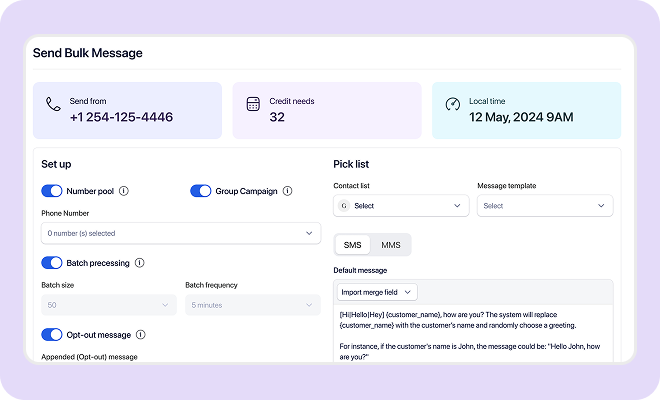Open the Batch processing info icon
The image size is (660, 400).
139,263
